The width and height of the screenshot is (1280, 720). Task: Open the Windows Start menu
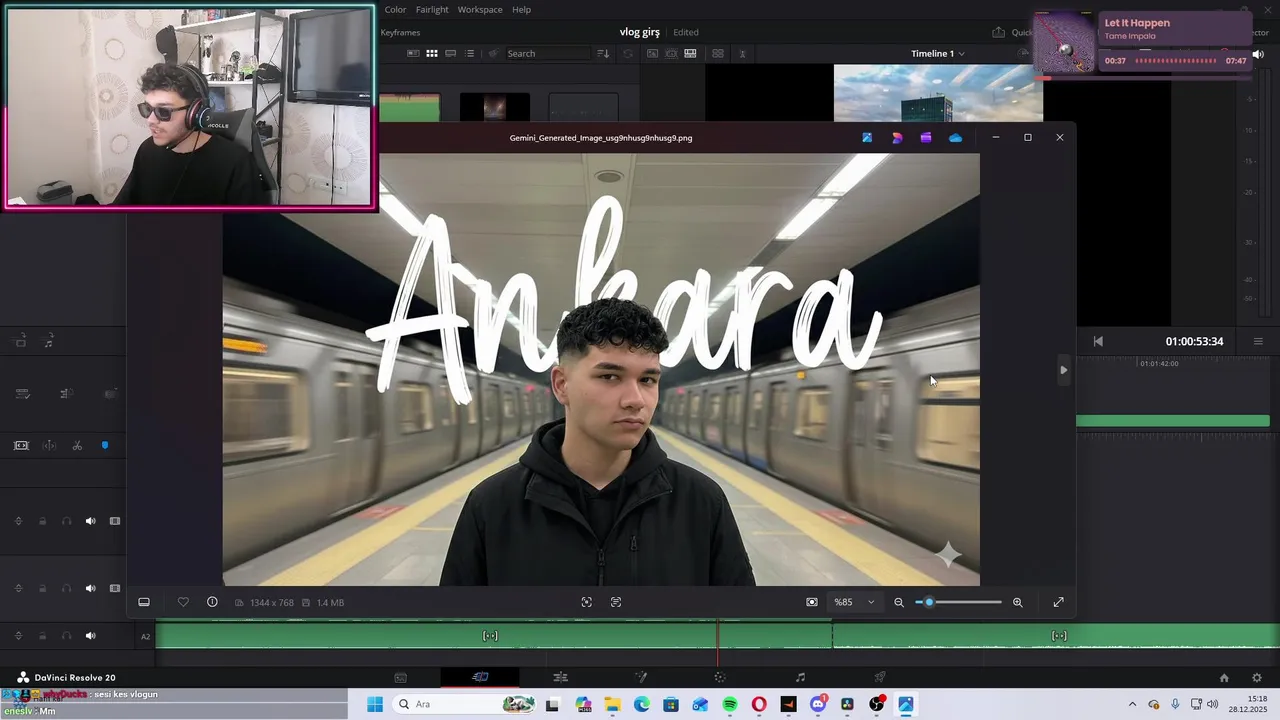pos(375,704)
